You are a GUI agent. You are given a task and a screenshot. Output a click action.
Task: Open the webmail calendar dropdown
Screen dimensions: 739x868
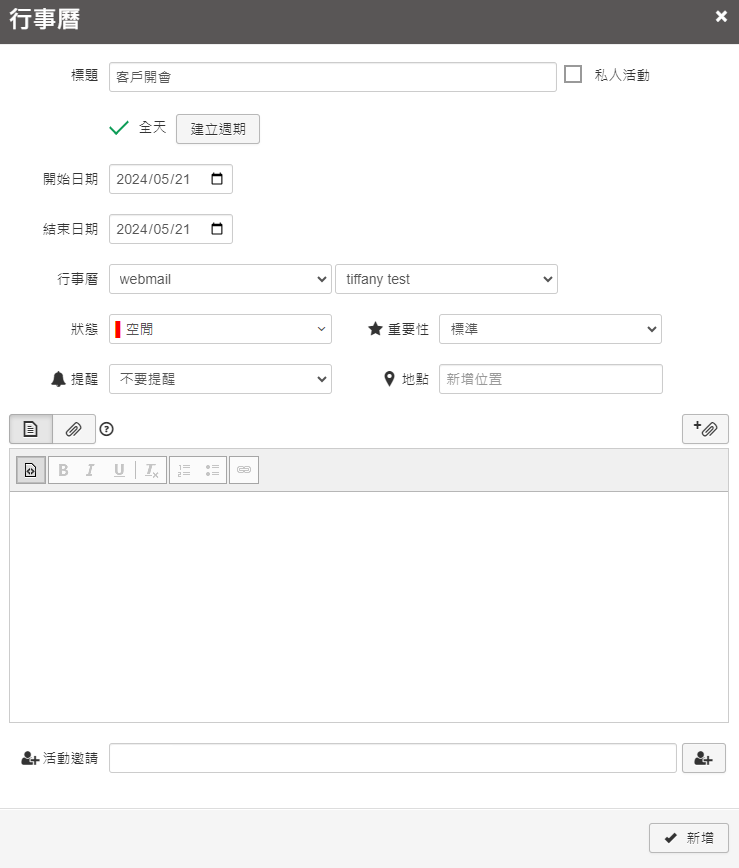point(220,279)
